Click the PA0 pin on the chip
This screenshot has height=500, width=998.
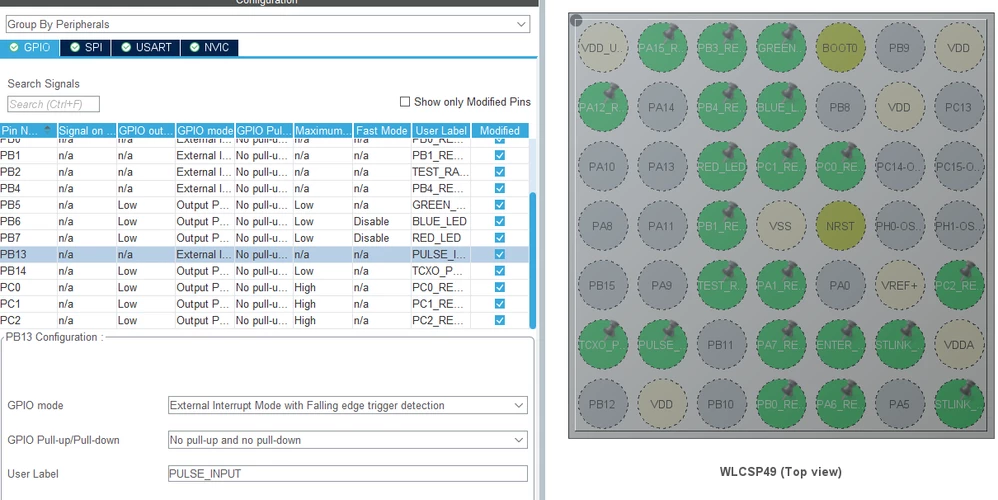point(840,286)
